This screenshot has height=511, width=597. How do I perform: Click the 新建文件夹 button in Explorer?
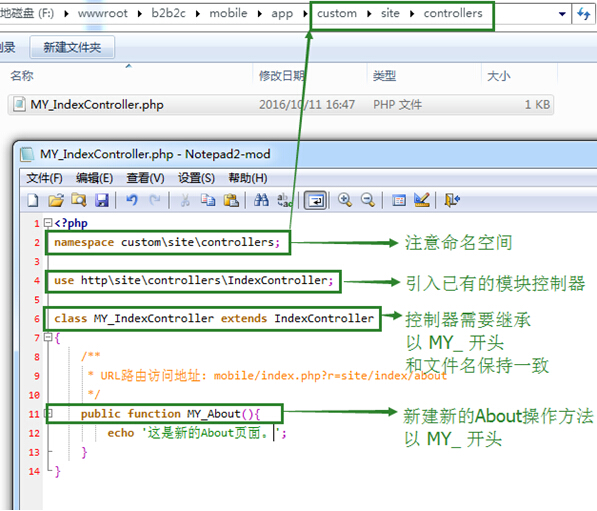pyautogui.click(x=72, y=48)
